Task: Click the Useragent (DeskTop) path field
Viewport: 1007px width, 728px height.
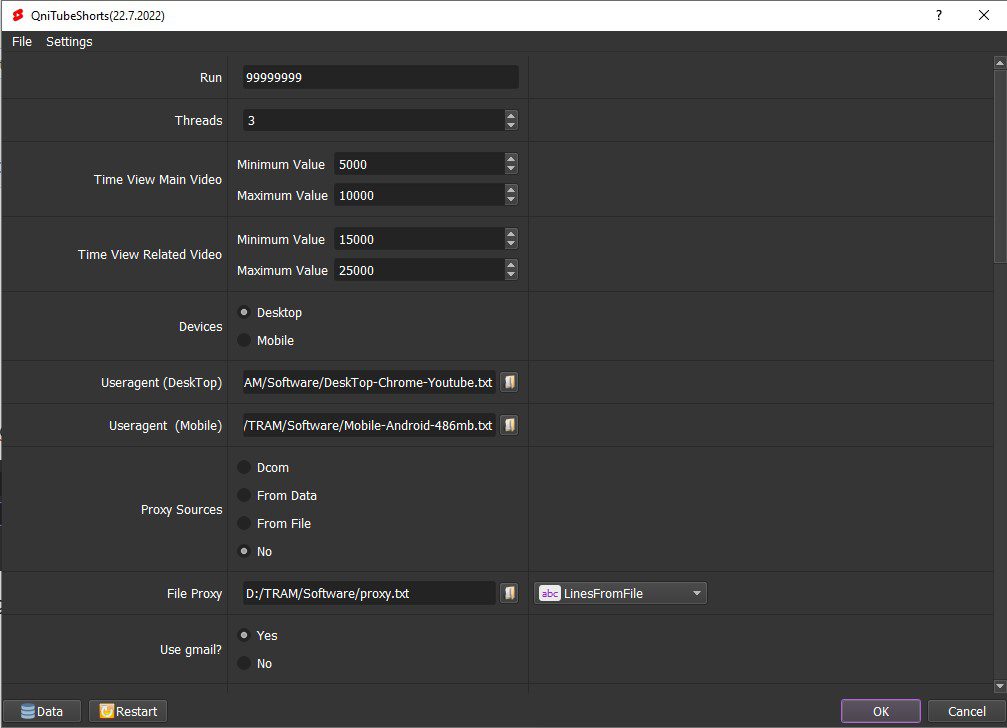Action: [x=369, y=382]
